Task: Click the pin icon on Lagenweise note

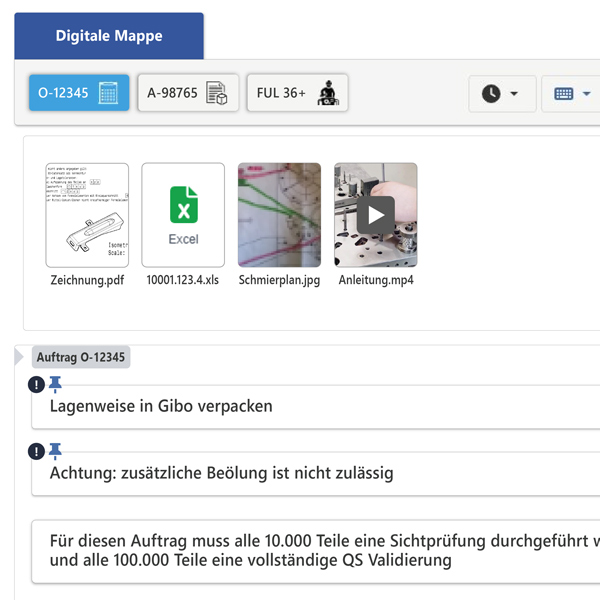Action: click(x=55, y=384)
